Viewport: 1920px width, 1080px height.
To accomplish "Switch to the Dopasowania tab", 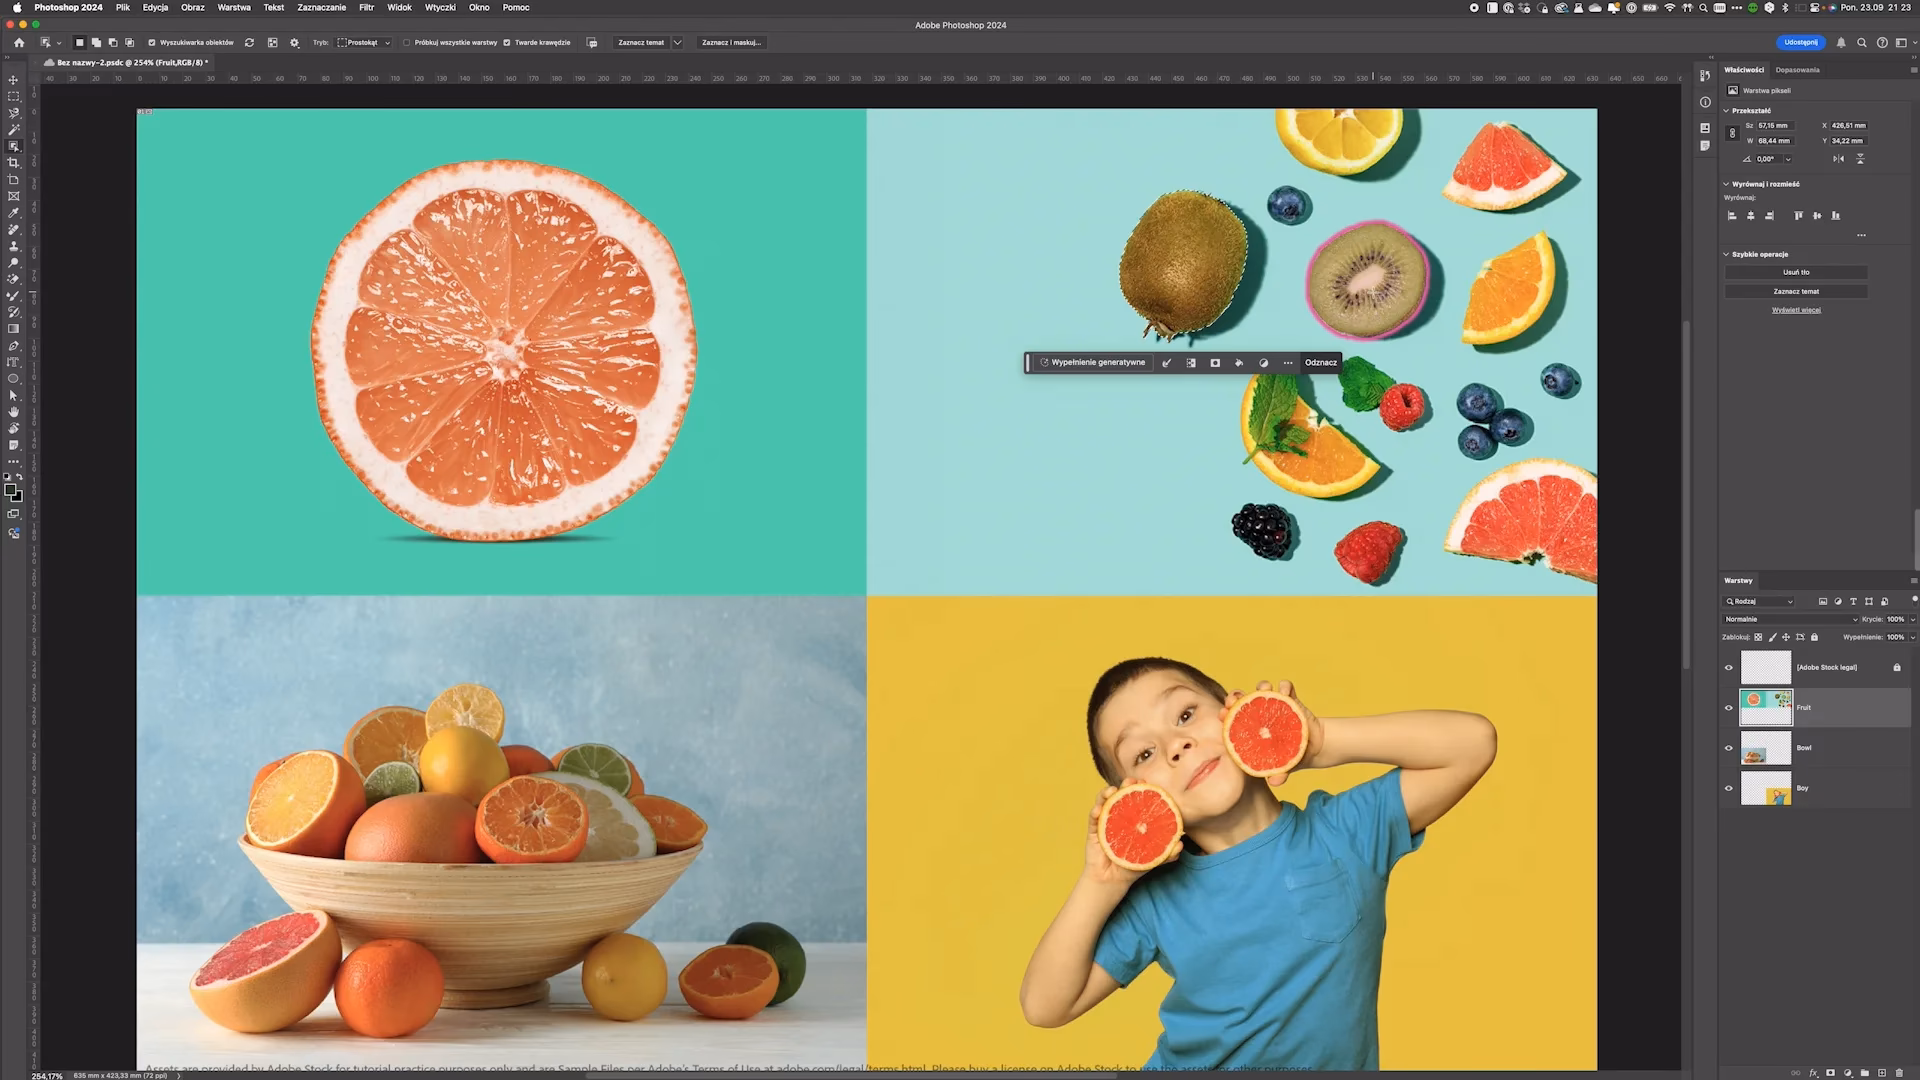I will 1797,70.
